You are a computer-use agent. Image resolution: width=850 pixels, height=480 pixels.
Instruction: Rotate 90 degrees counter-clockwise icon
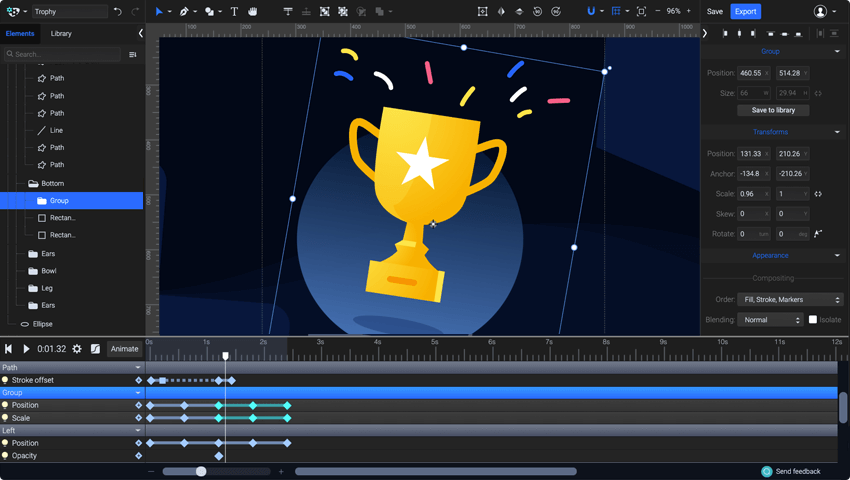coord(537,11)
